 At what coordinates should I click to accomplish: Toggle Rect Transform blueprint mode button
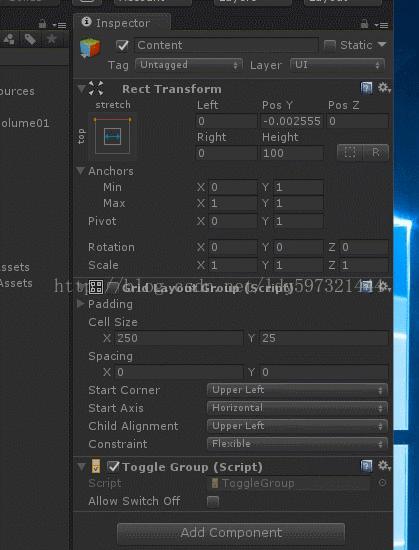350,153
